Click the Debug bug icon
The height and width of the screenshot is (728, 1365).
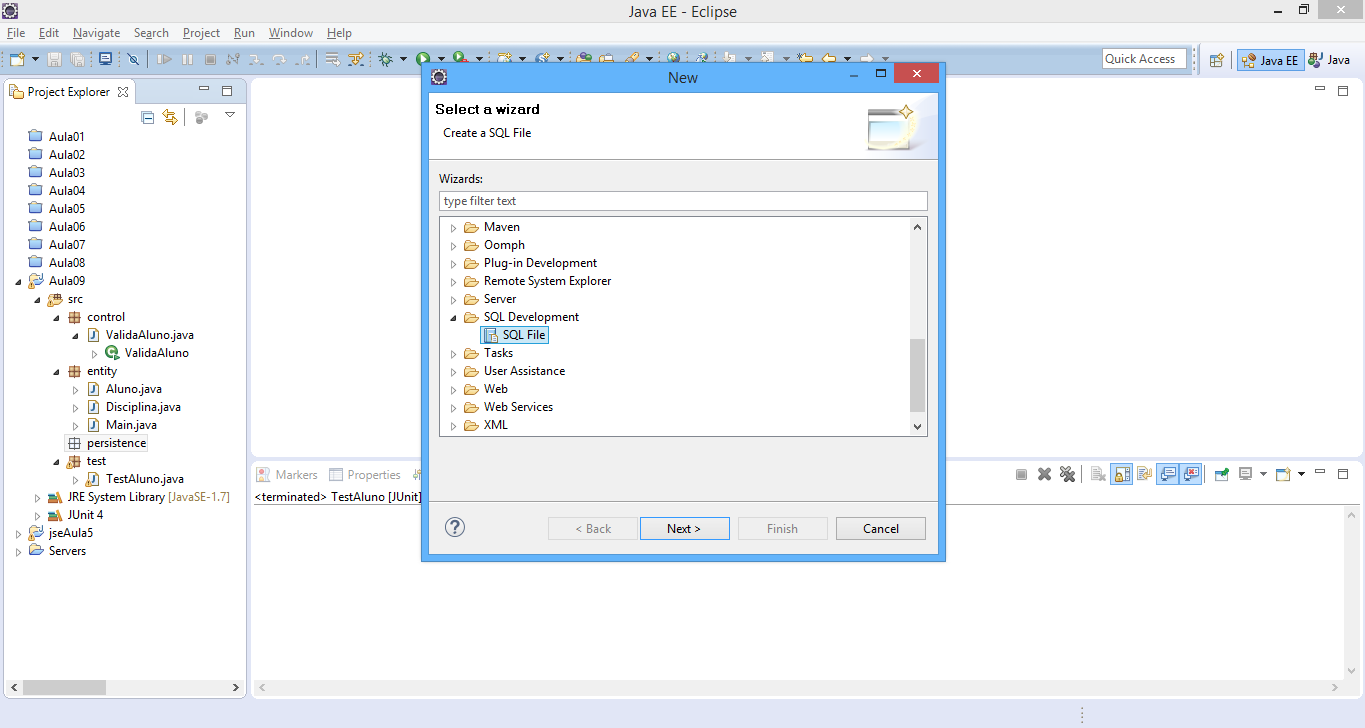coord(386,60)
